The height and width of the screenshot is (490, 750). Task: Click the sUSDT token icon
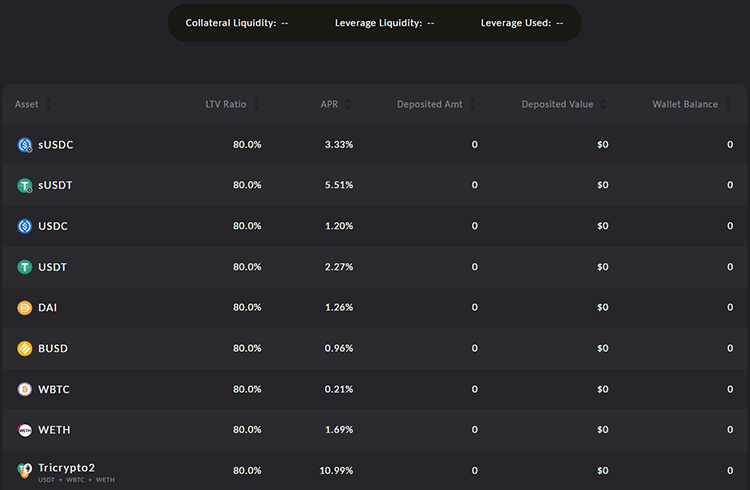click(25, 185)
